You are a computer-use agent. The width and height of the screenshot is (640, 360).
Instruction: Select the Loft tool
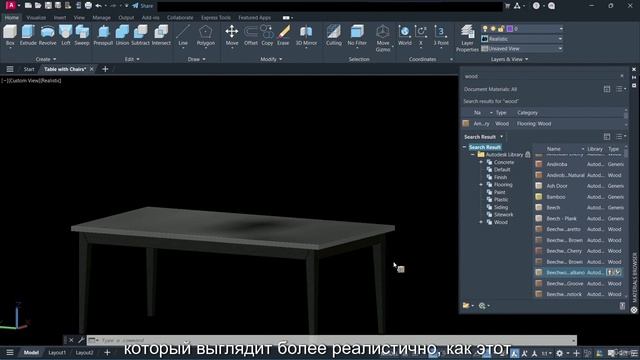coord(66,35)
